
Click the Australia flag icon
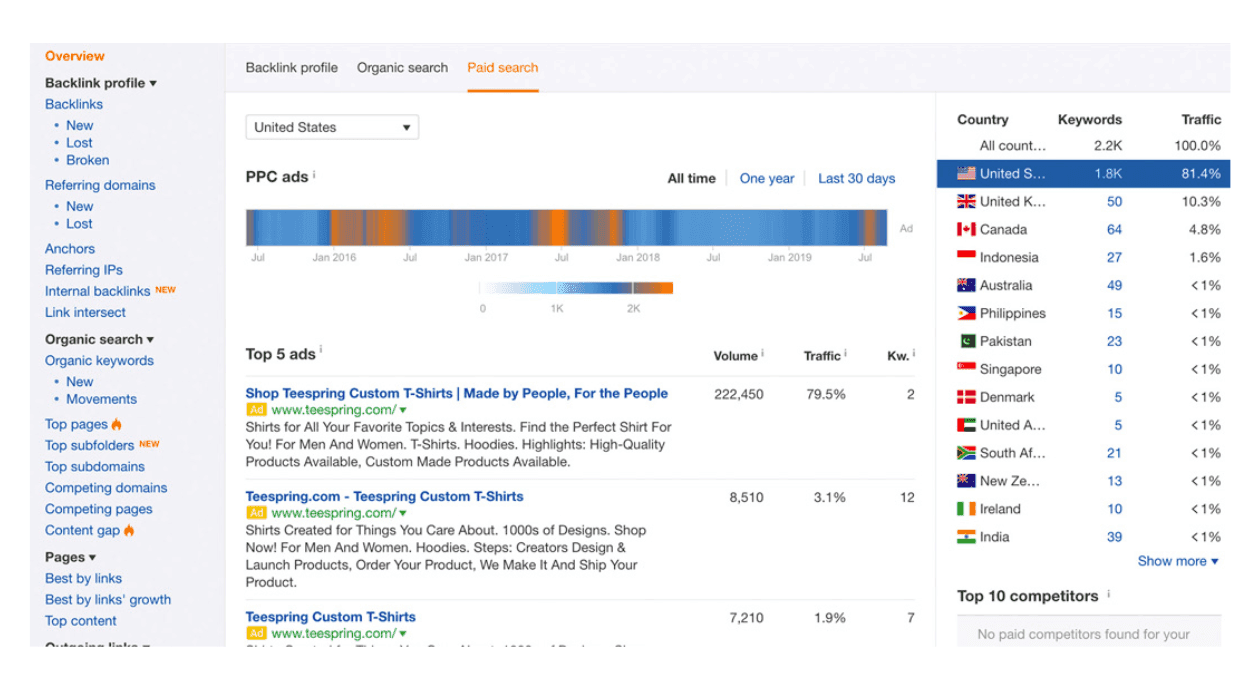(x=966, y=285)
